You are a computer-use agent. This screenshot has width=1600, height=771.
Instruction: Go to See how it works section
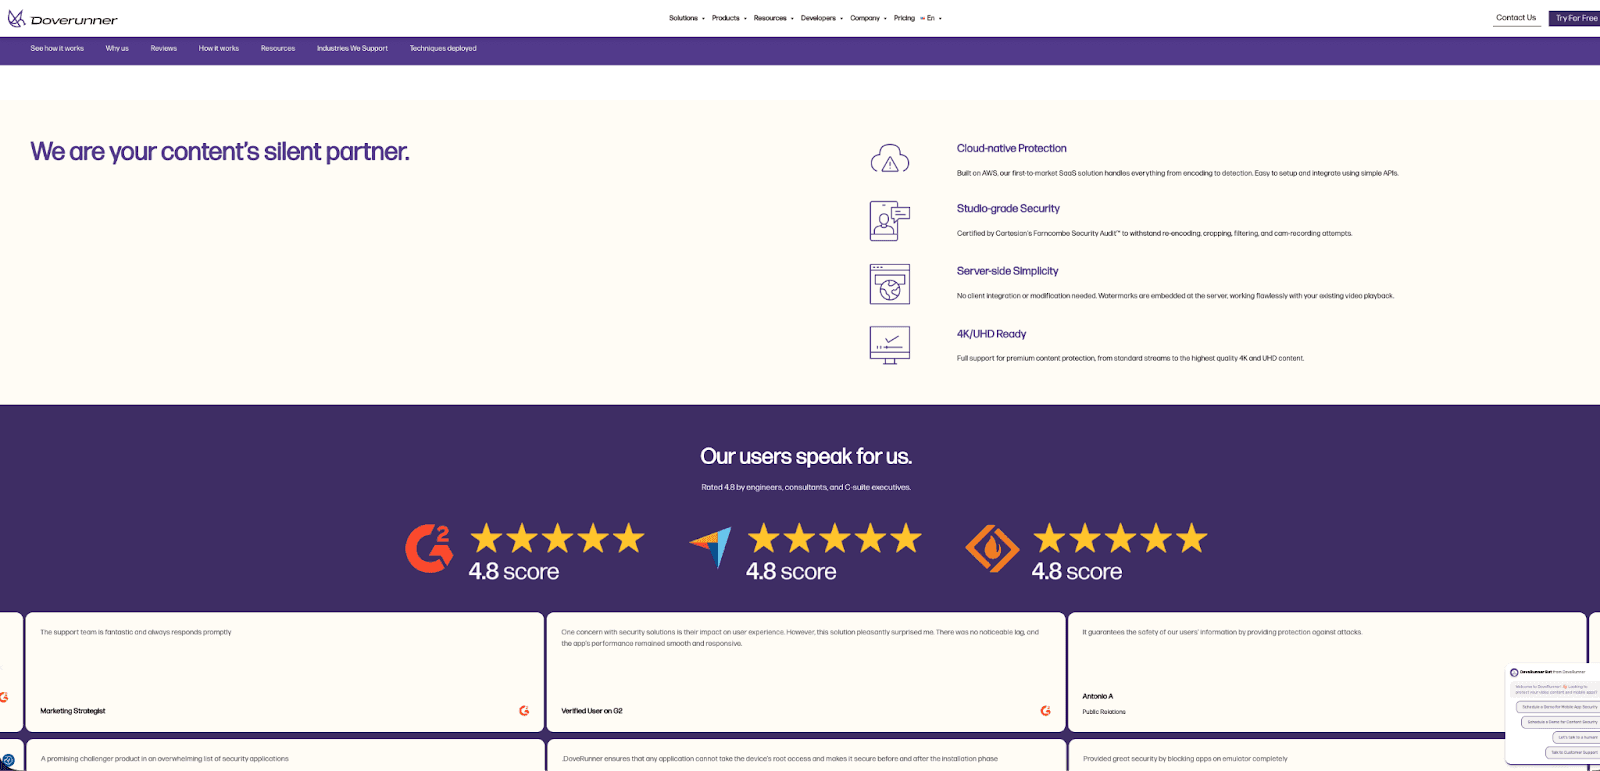[57, 48]
